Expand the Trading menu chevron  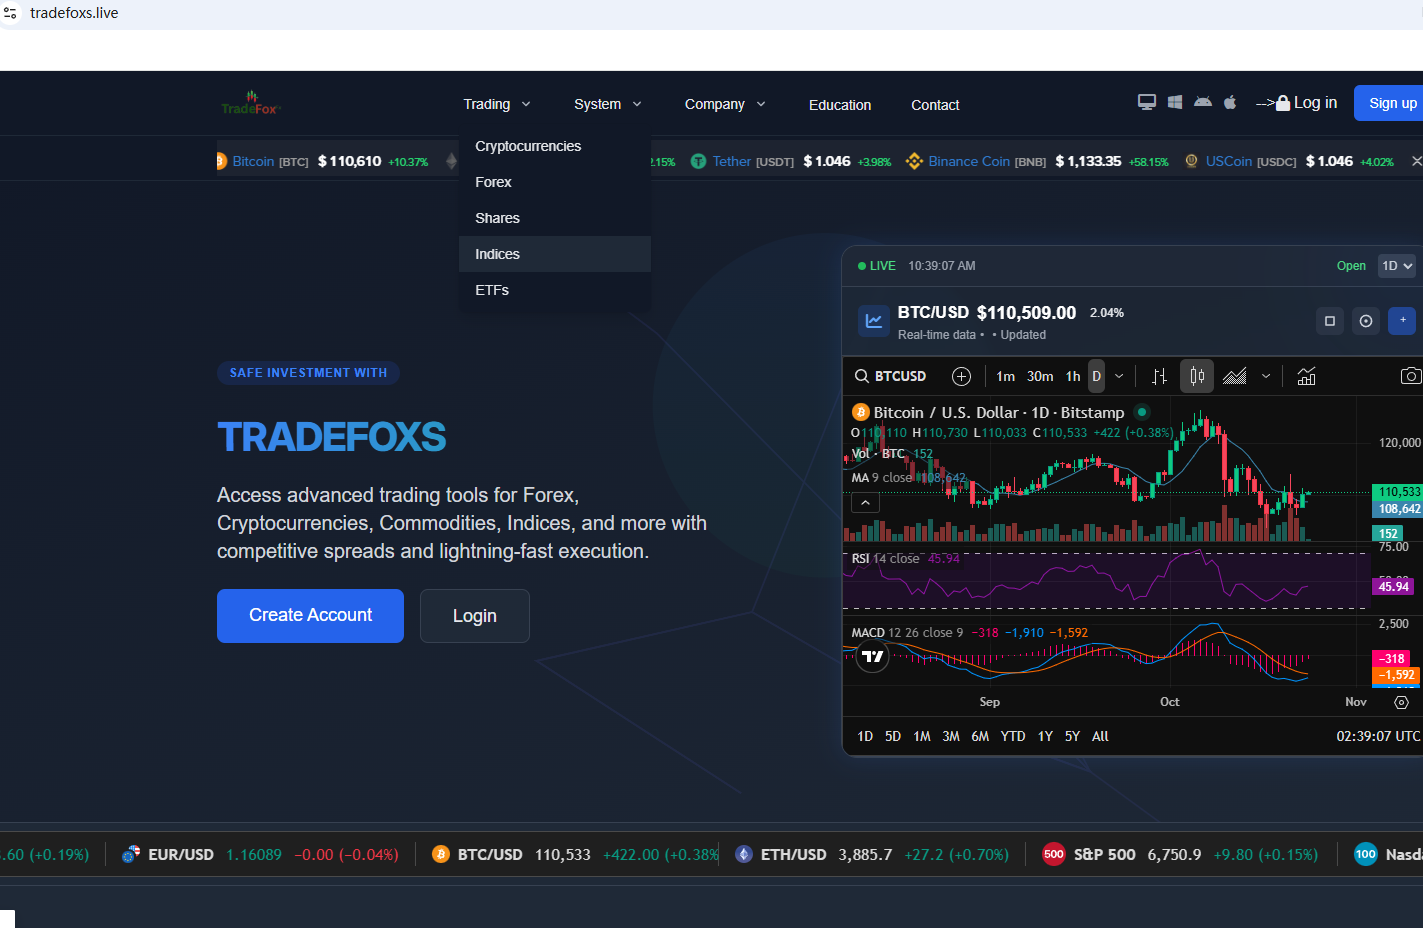coord(526,104)
